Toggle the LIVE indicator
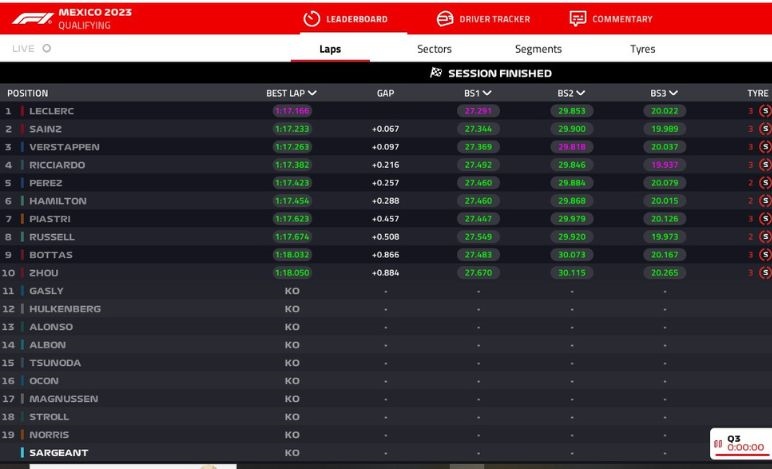 coord(47,48)
